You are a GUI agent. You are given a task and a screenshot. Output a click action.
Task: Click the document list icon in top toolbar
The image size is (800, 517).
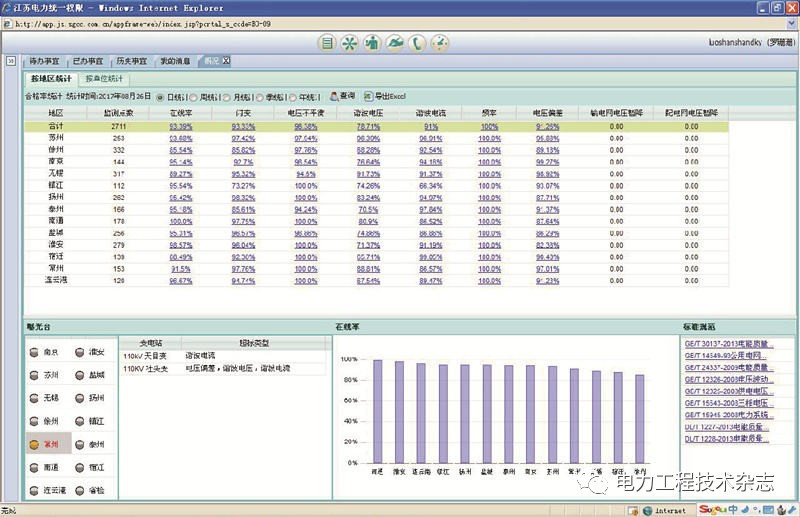coord(327,43)
